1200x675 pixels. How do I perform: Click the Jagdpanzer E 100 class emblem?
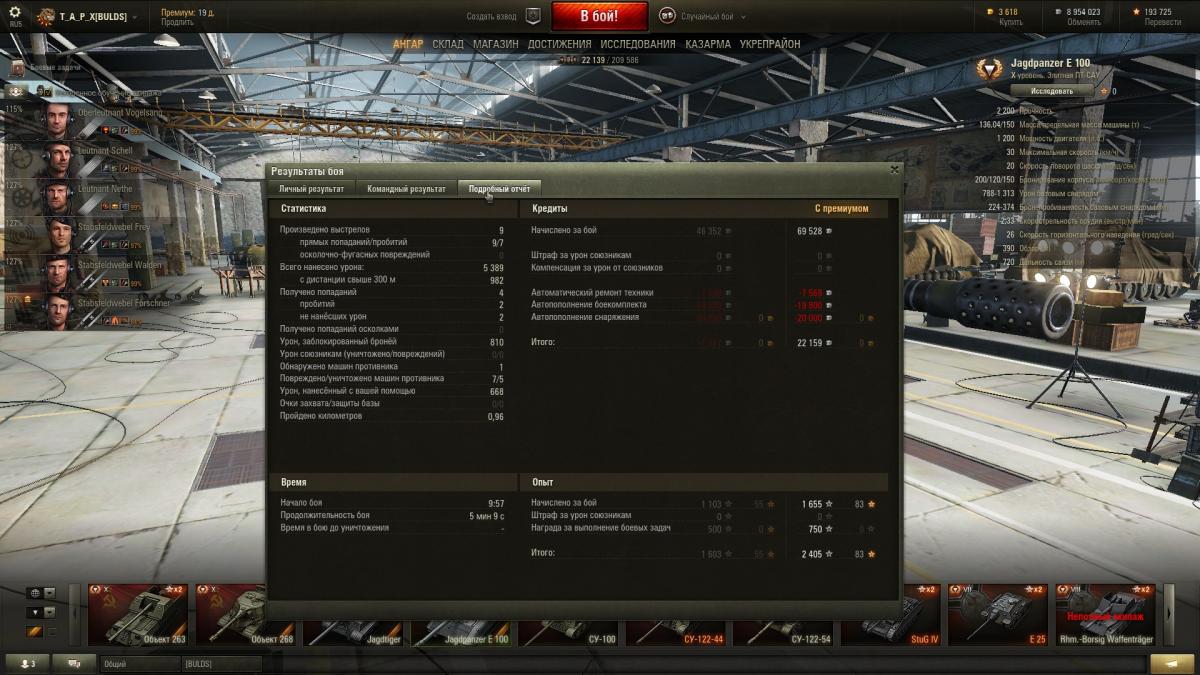coord(990,69)
